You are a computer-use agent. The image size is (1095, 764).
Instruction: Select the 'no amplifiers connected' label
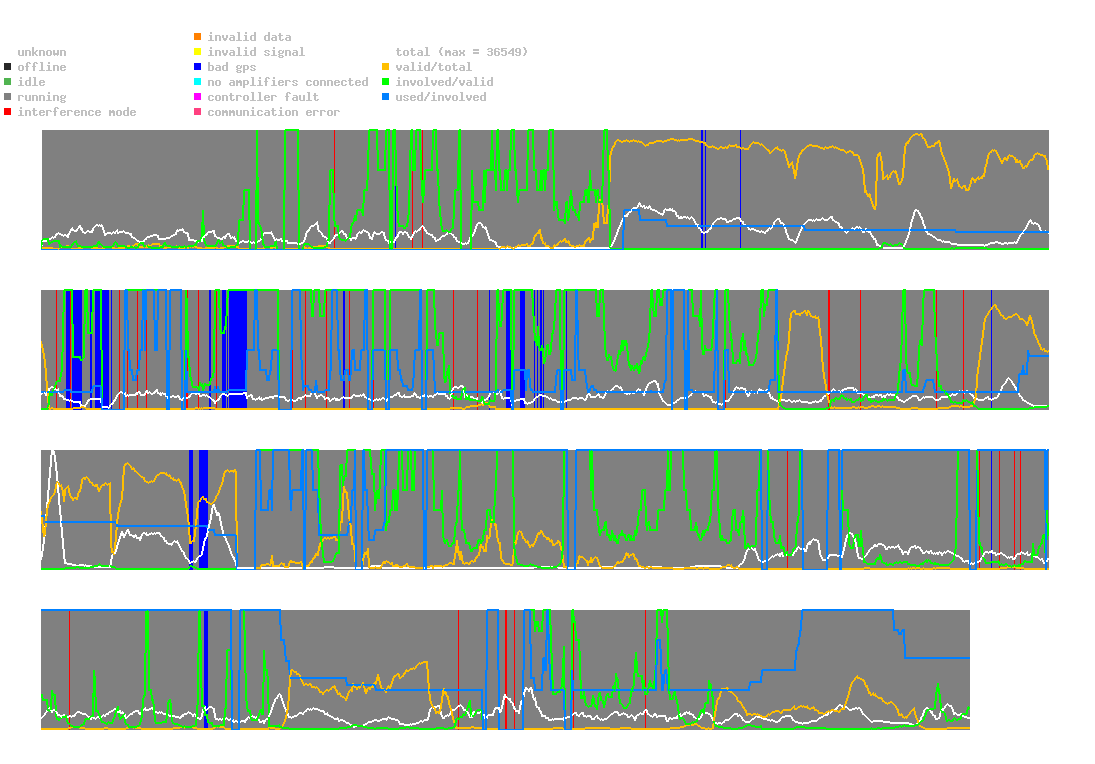288,82
